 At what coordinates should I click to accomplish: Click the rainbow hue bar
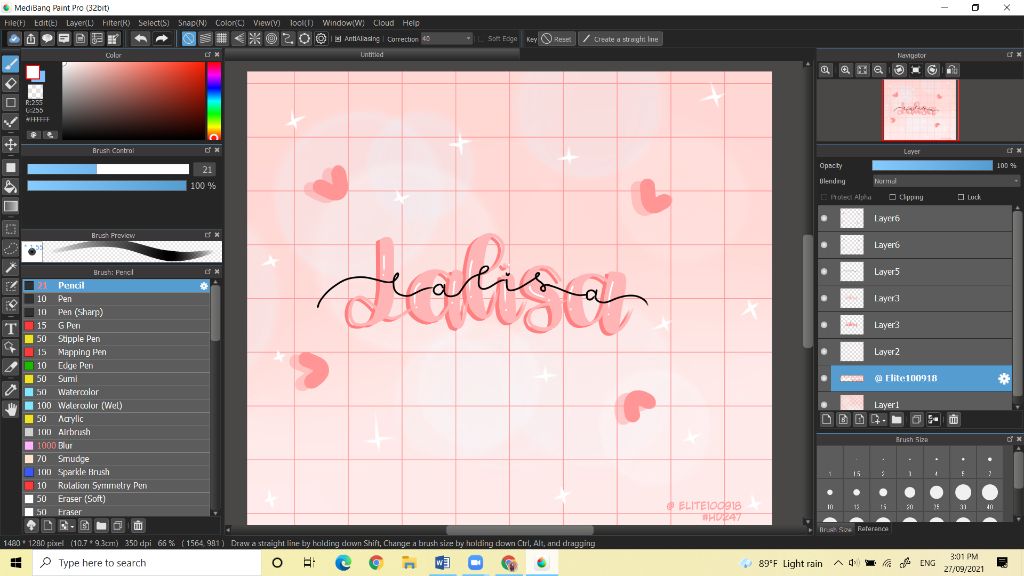click(214, 101)
